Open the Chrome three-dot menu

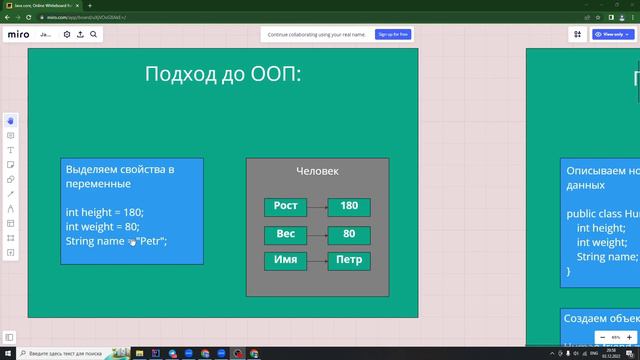tap(633, 18)
